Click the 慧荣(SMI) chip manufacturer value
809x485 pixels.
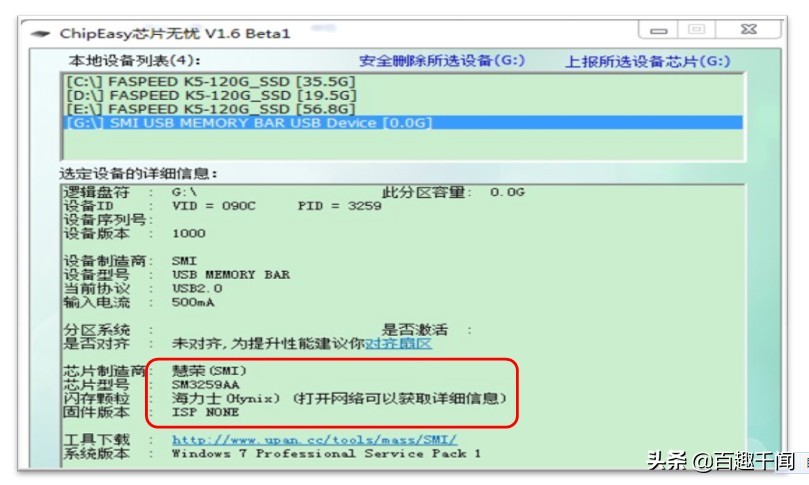click(209, 370)
